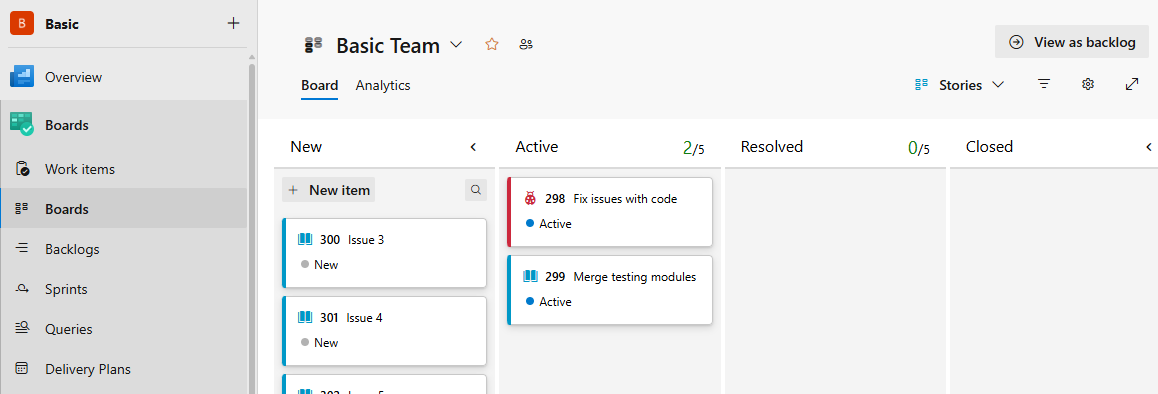The height and width of the screenshot is (394, 1158).
Task: Click the Work items clipboard icon
Action: tap(22, 169)
